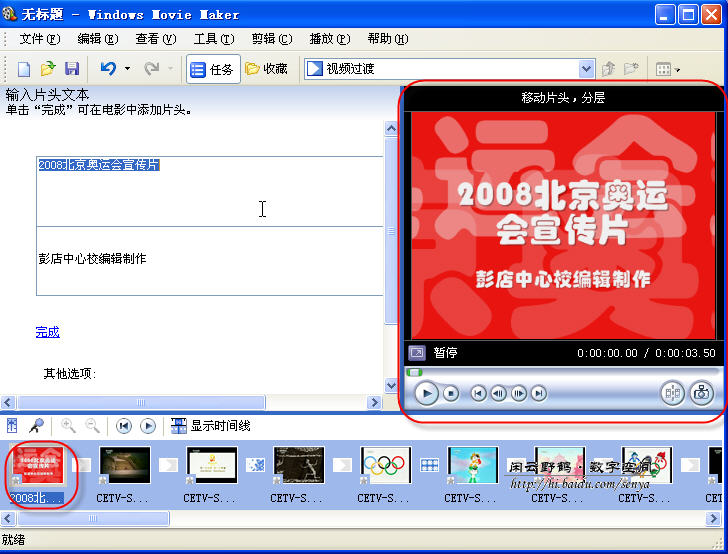Open the 播放(P) menu
Screen dimensions: 728x554
point(330,39)
